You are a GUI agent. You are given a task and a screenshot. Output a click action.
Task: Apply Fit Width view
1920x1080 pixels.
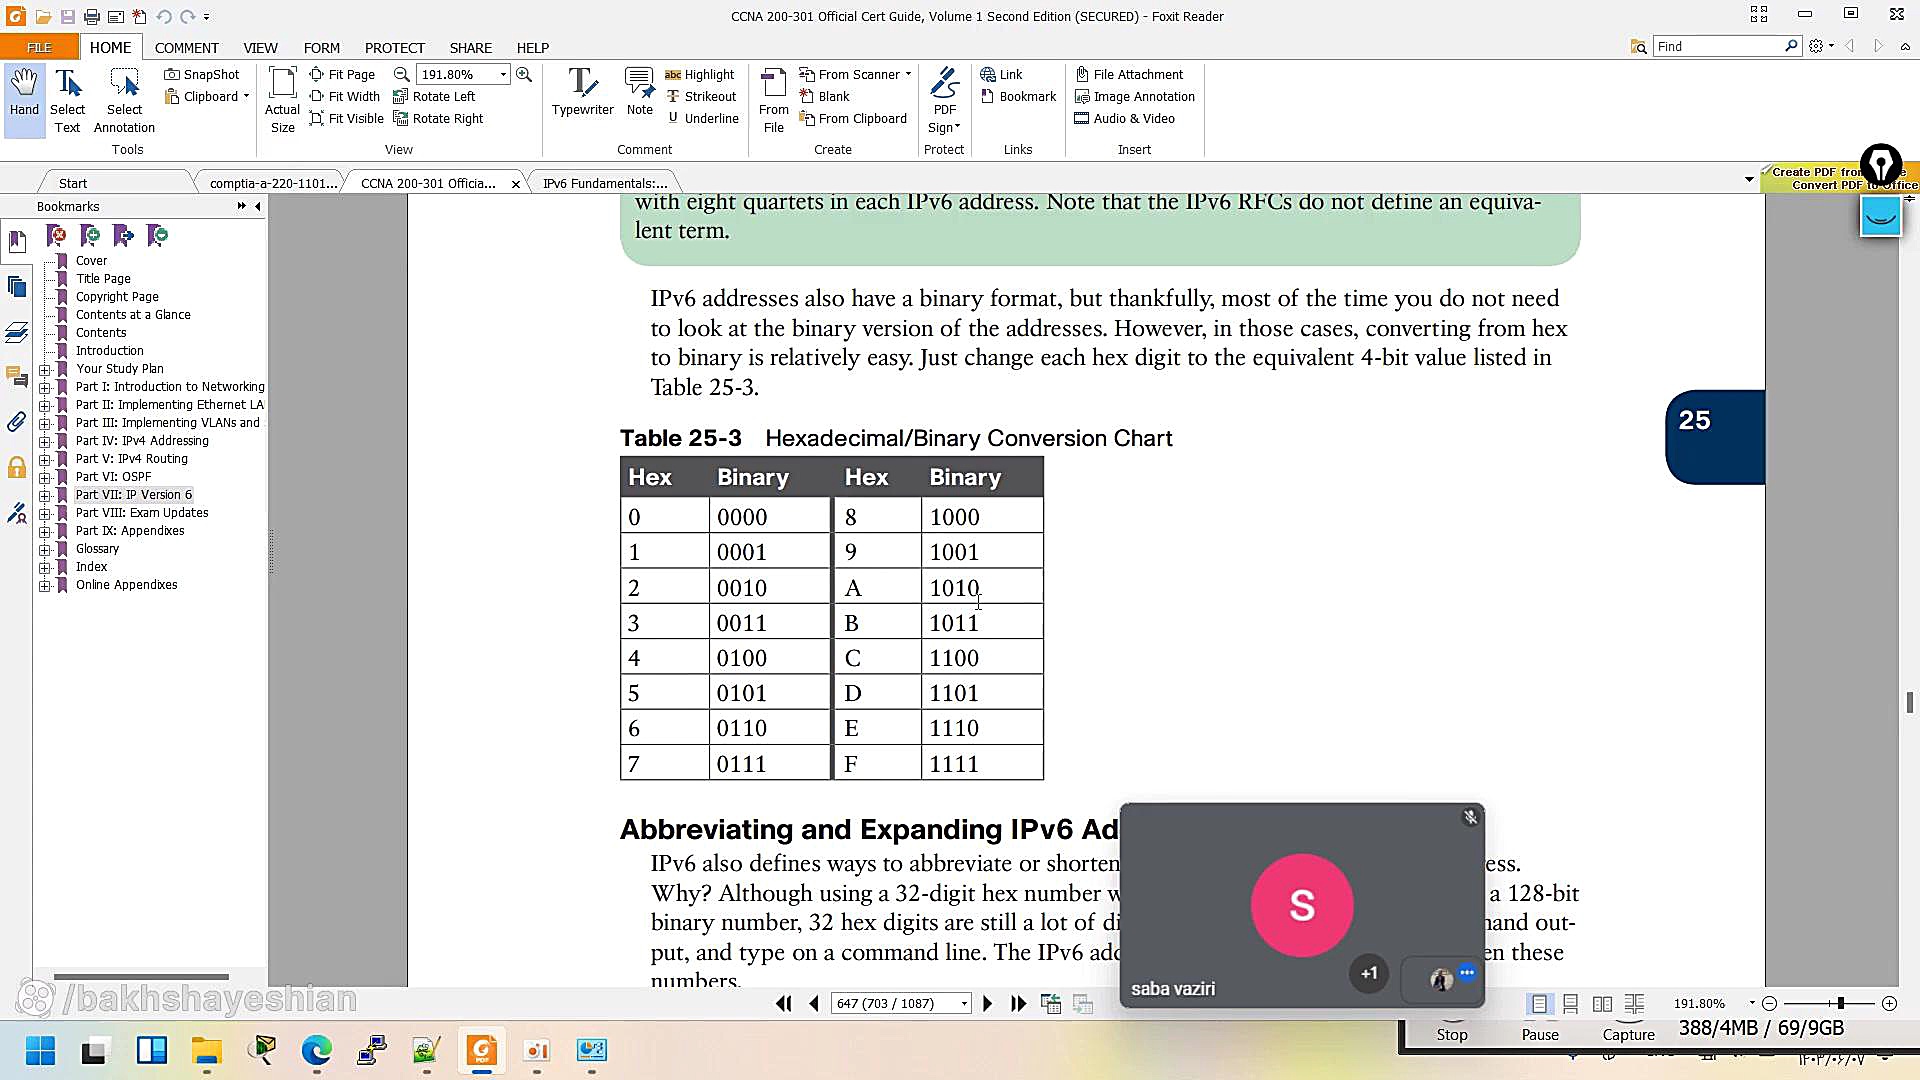click(x=345, y=96)
